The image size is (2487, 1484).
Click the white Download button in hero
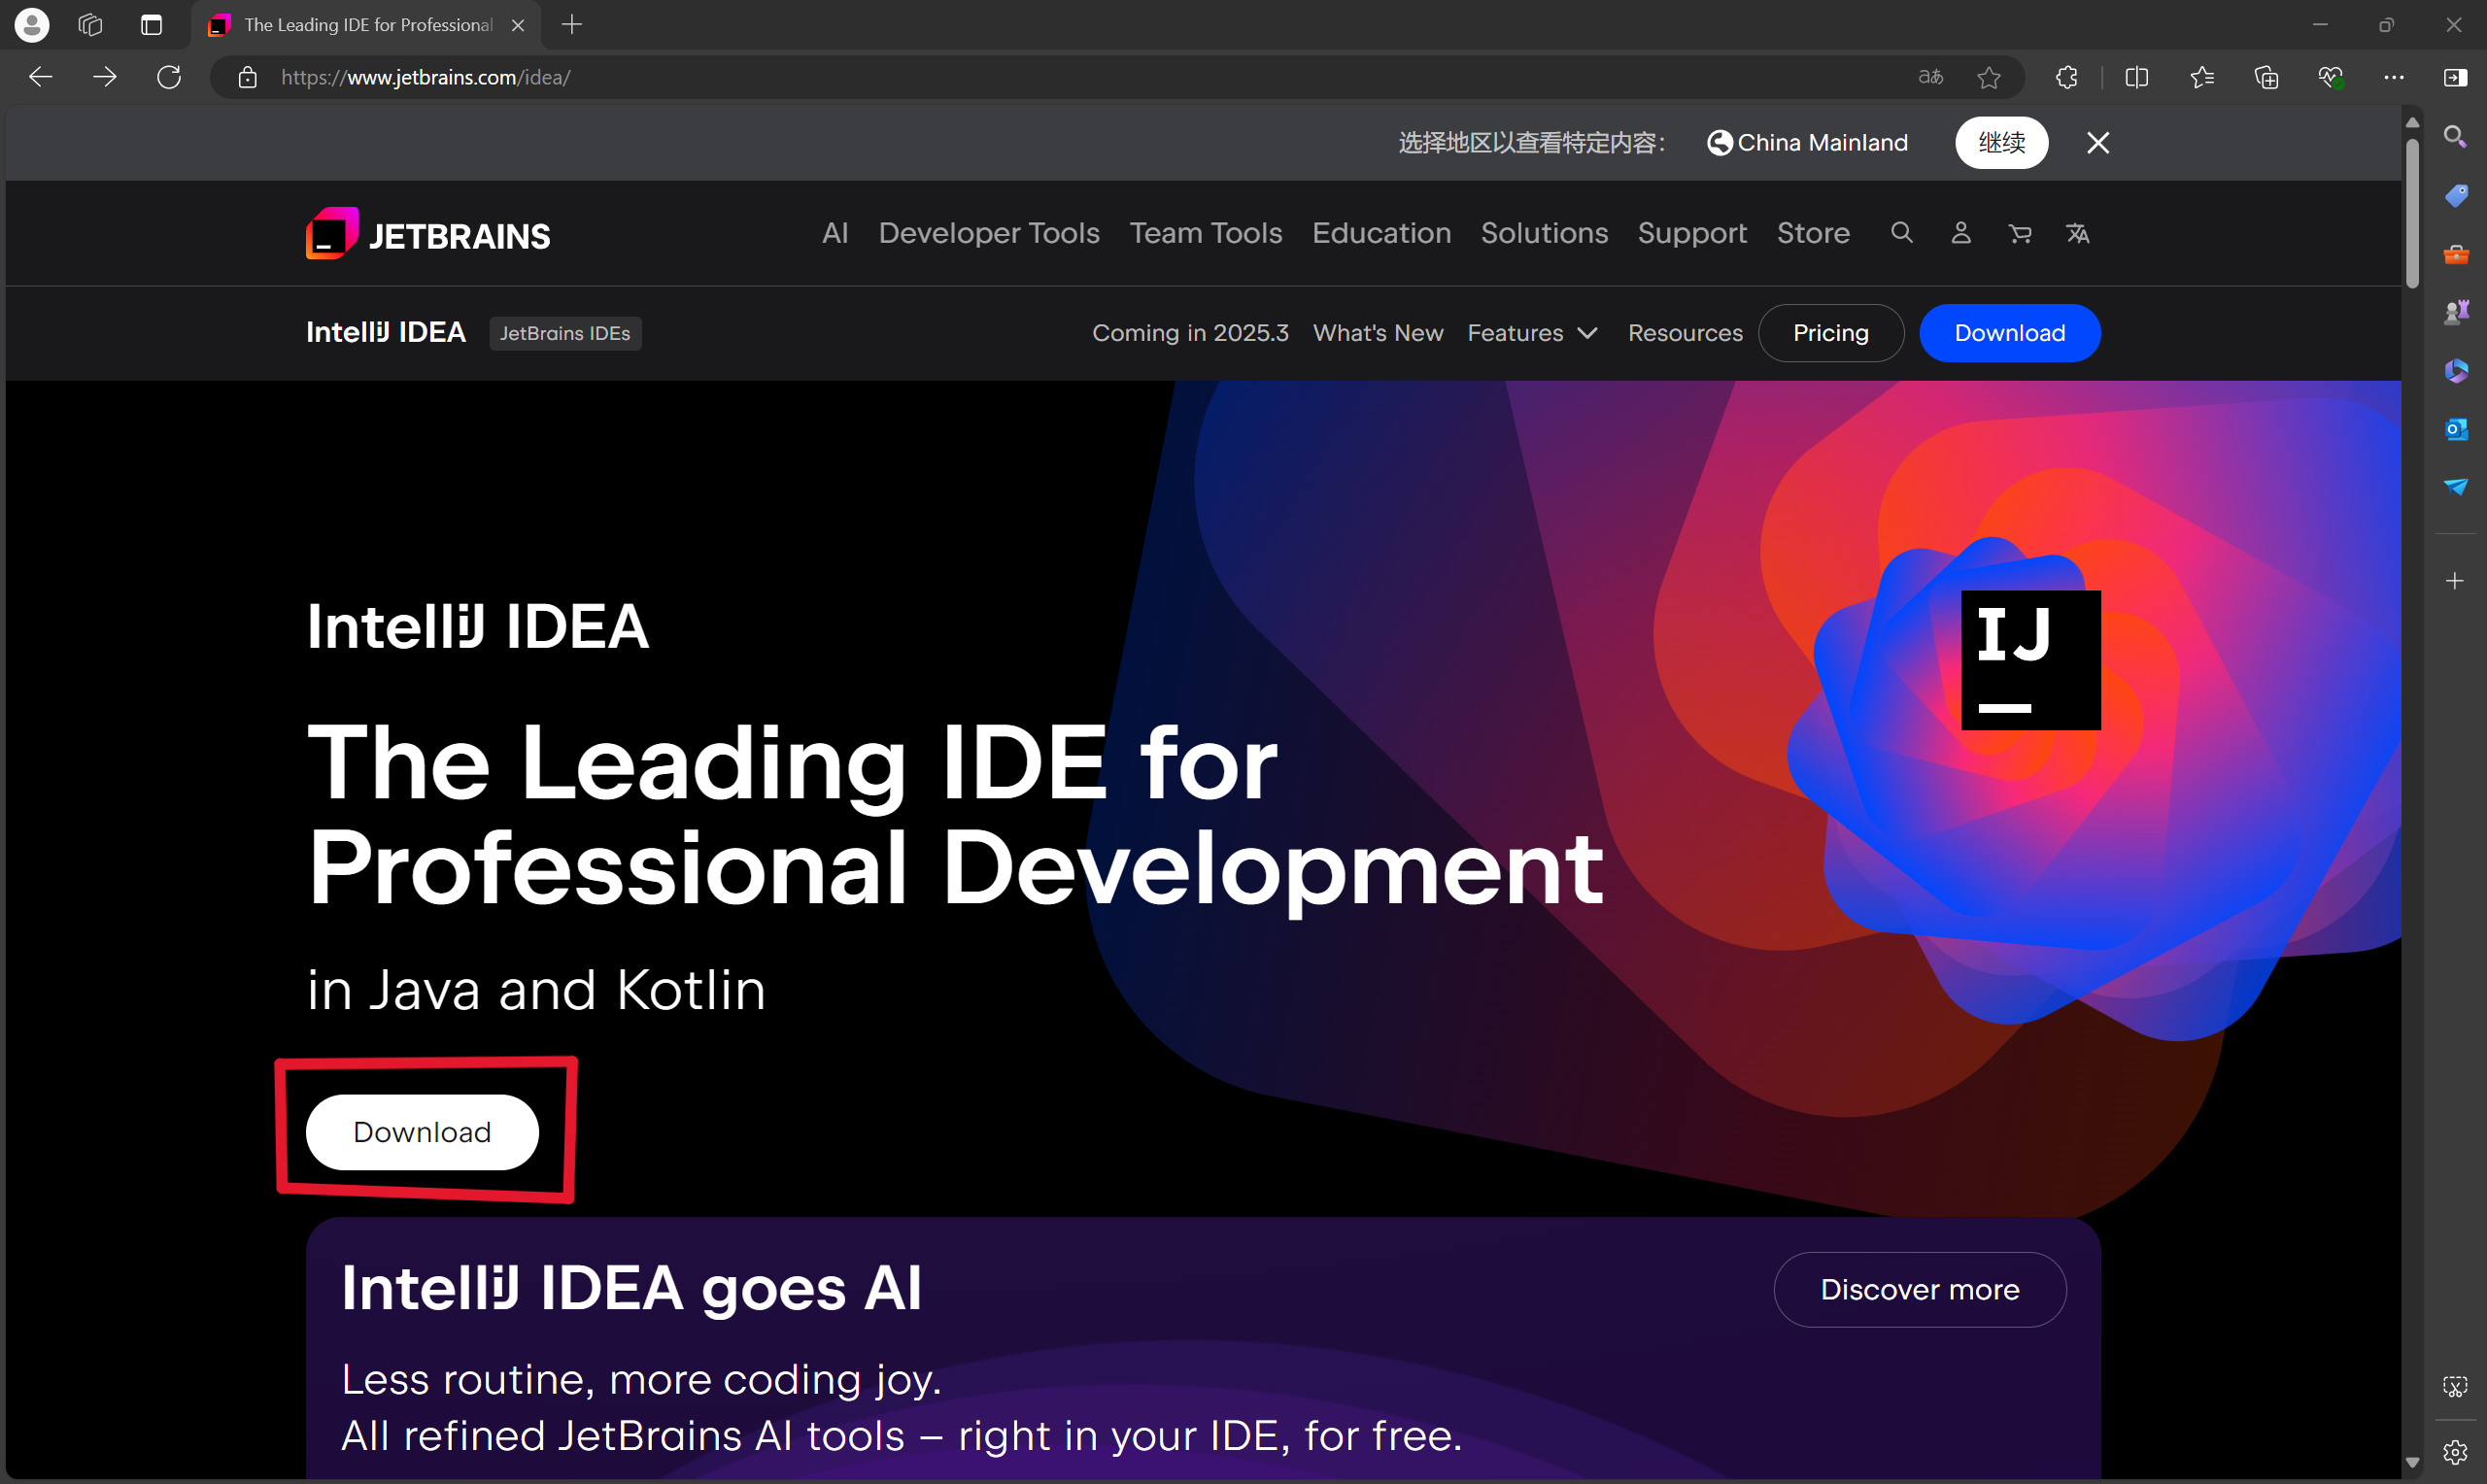(x=421, y=1132)
